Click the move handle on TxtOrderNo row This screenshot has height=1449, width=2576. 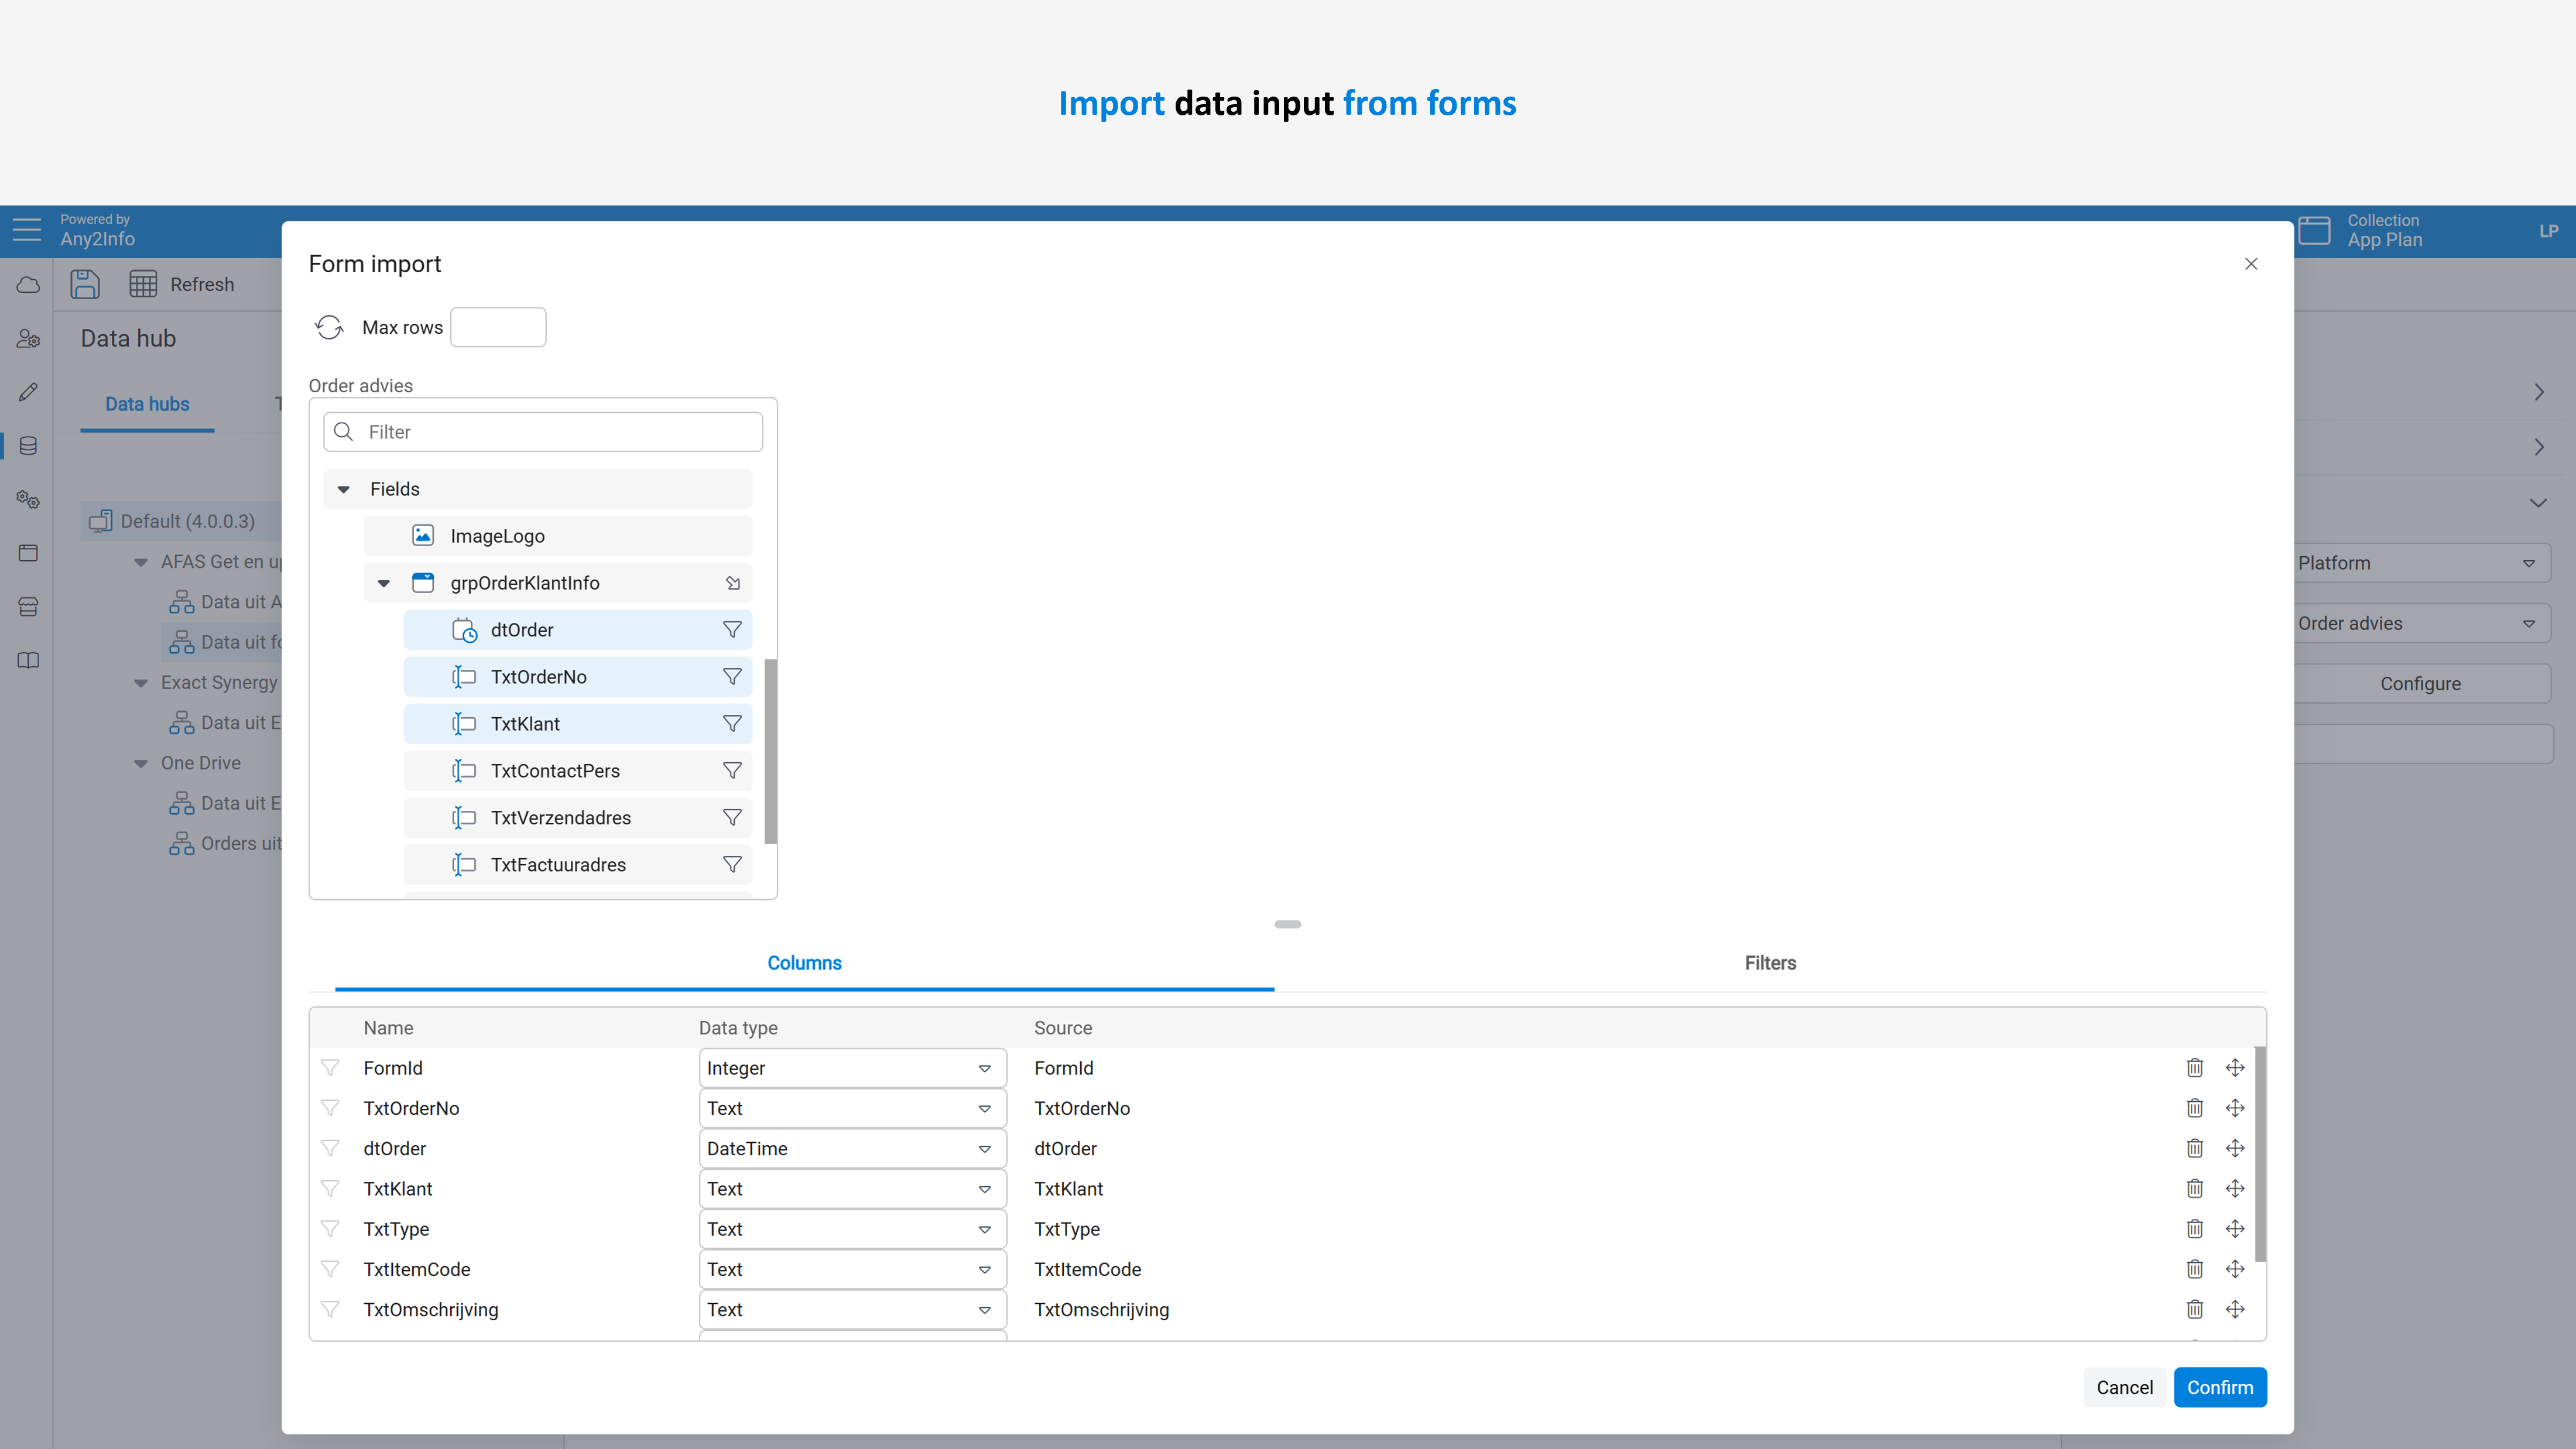2235,1108
